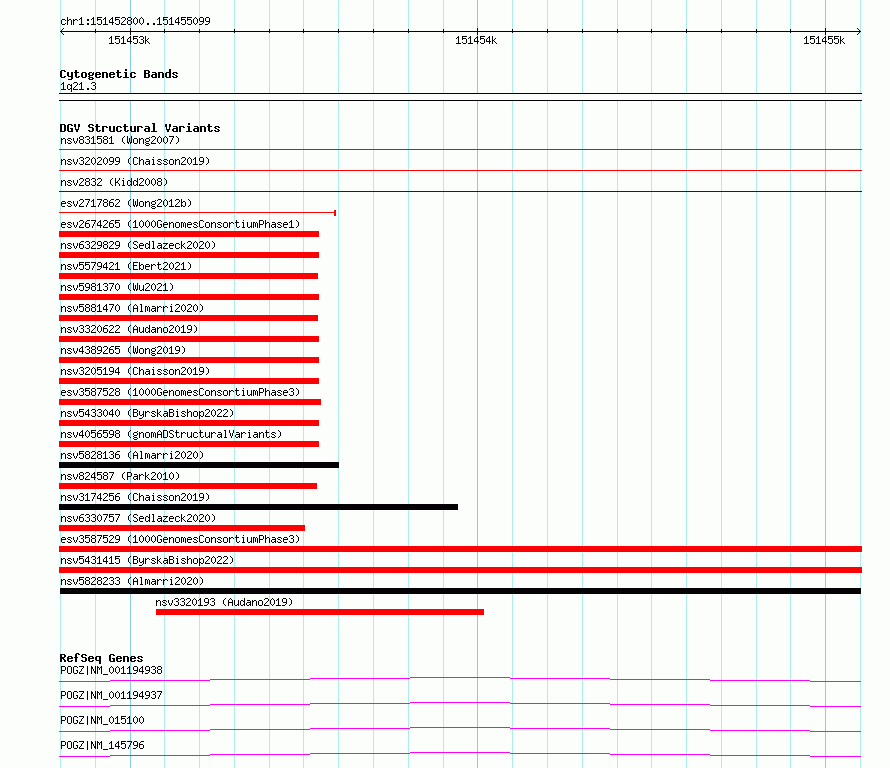Open the nsv4056598 (gnomADStructuralVariants) label
This screenshot has height=768, width=890.
pos(171,434)
